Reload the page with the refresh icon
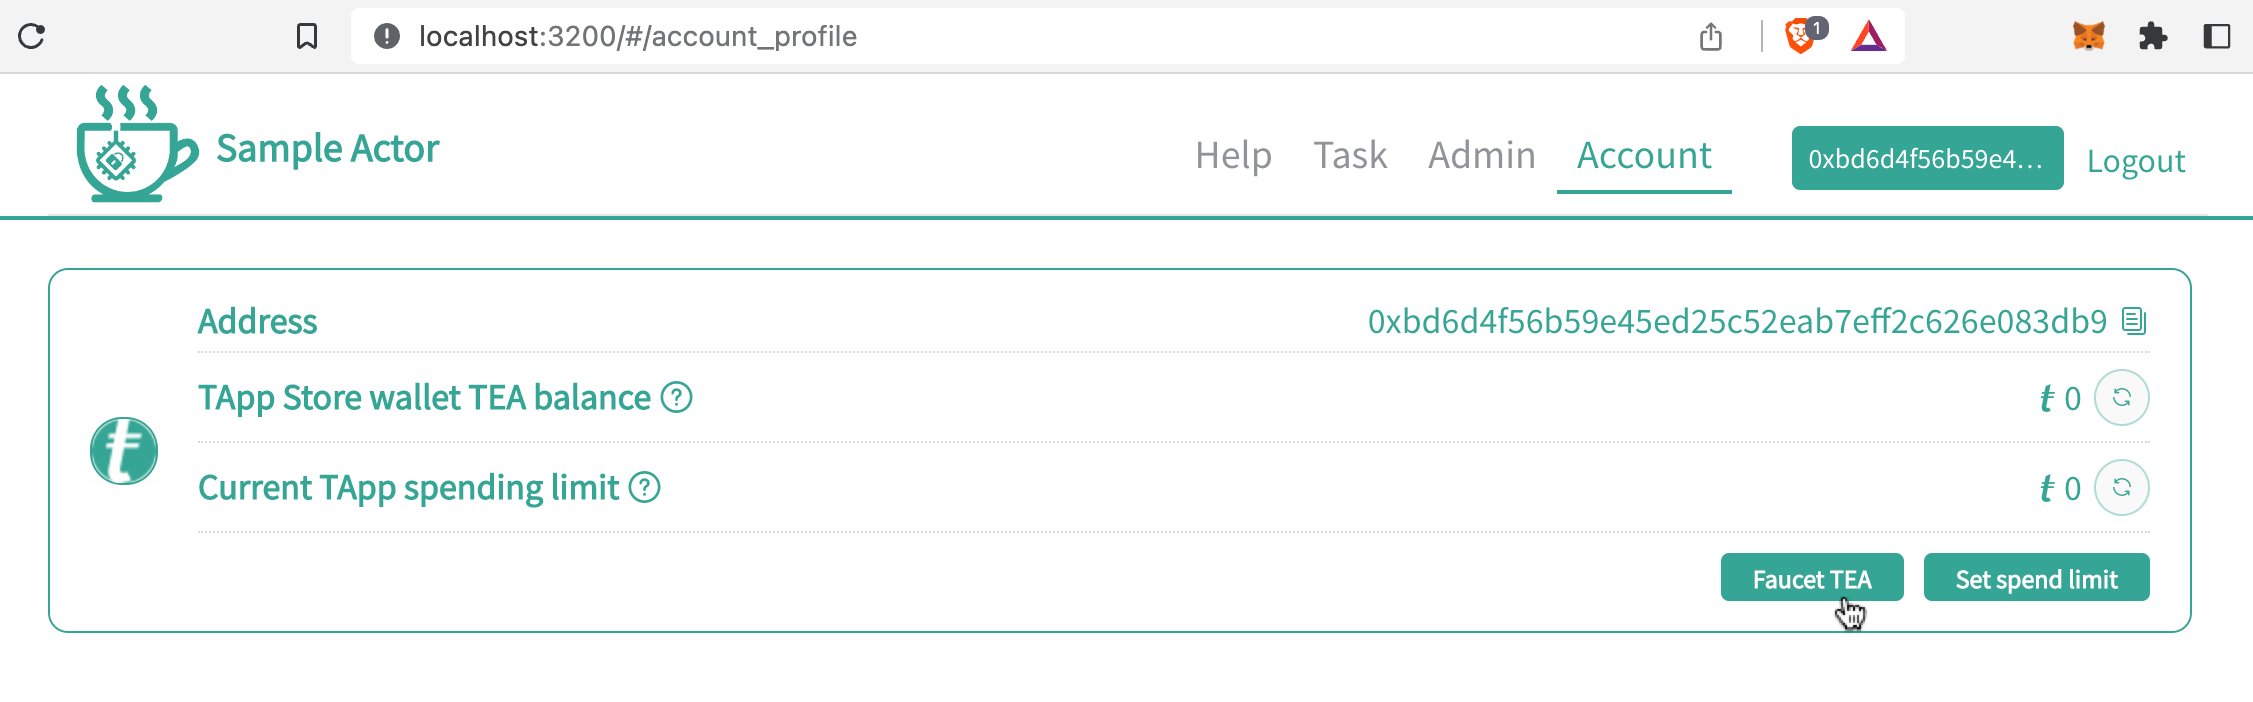The height and width of the screenshot is (702, 2253). (32, 37)
